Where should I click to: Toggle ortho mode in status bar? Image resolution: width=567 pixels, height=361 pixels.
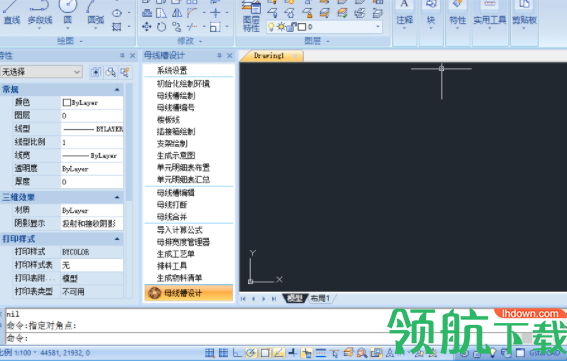237,353
